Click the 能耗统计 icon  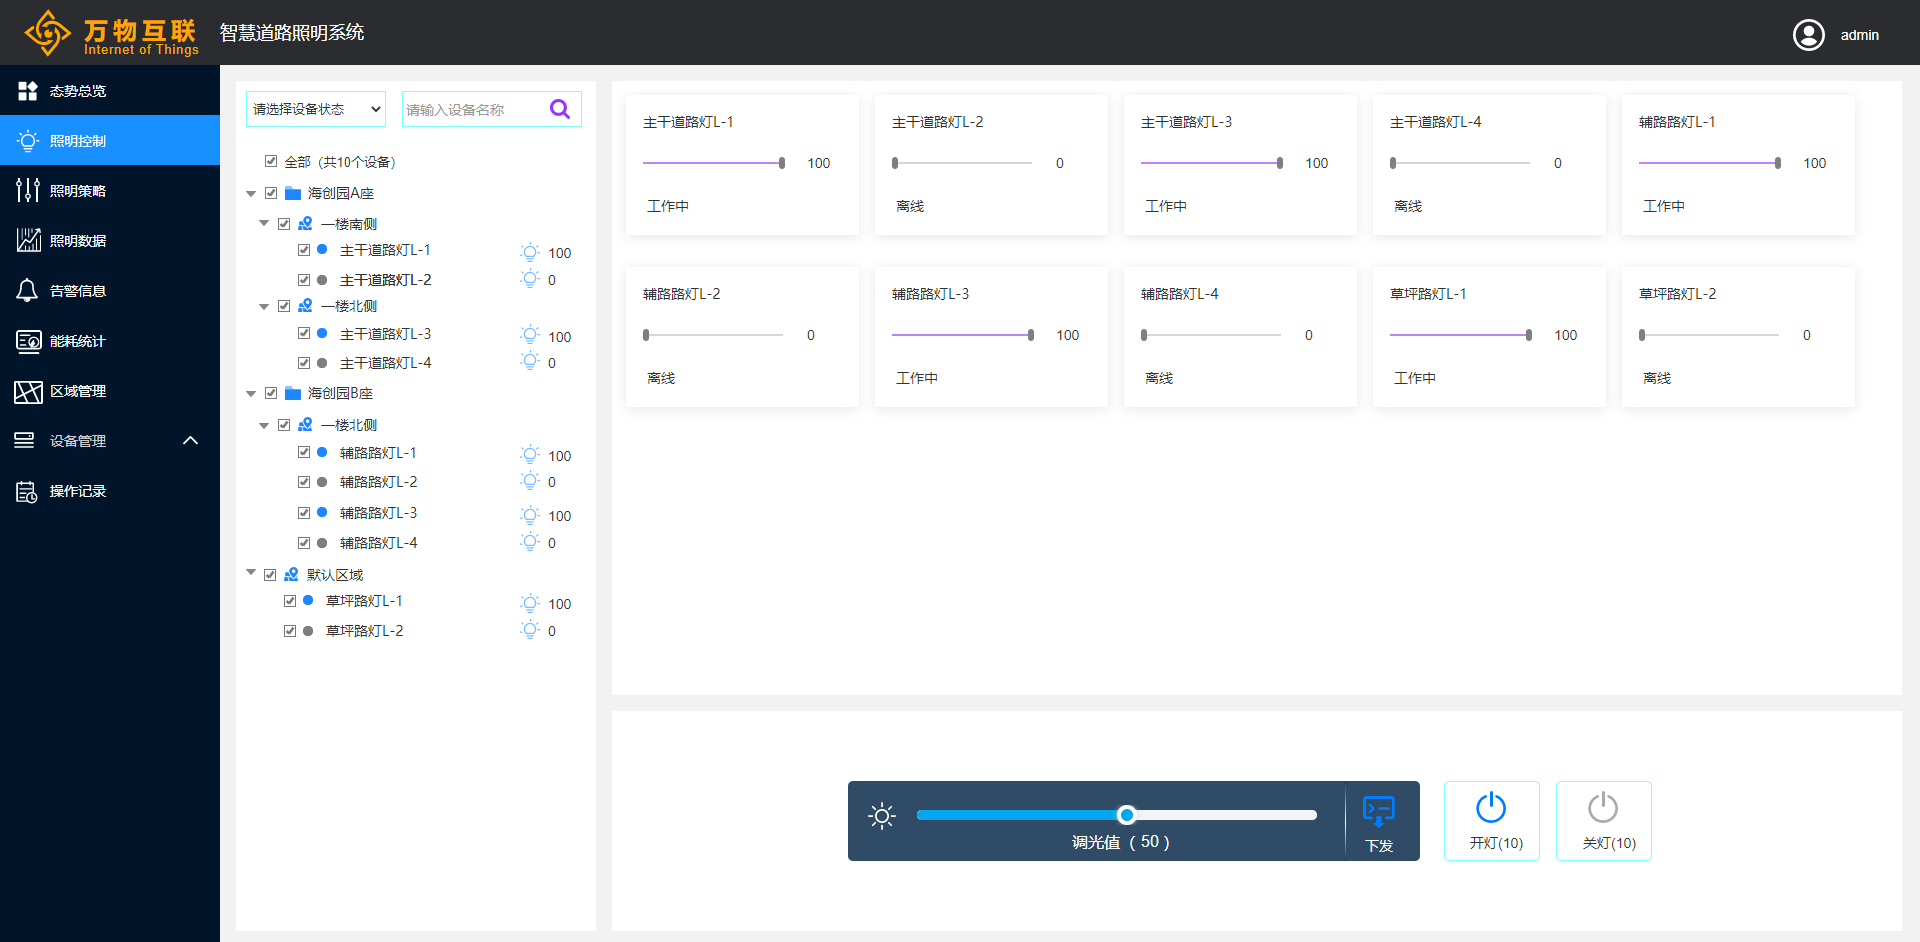pyautogui.click(x=28, y=341)
